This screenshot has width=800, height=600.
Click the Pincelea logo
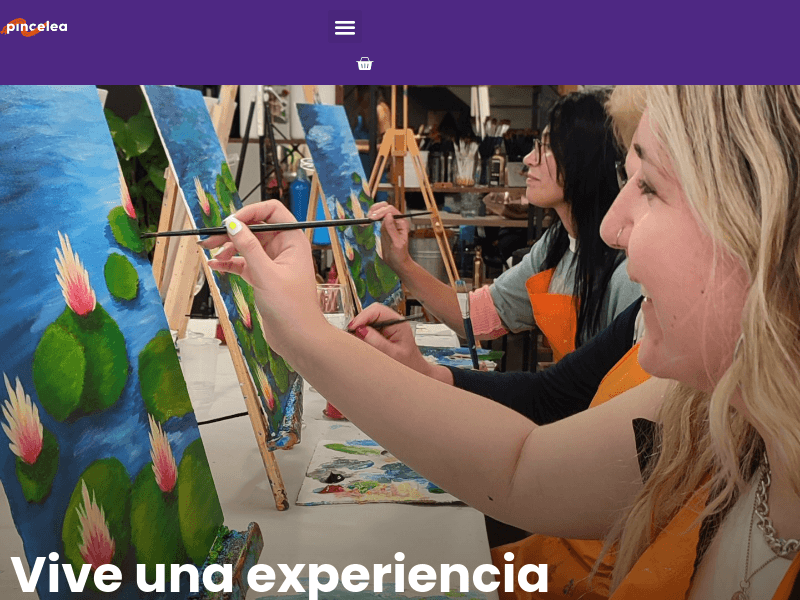34,27
